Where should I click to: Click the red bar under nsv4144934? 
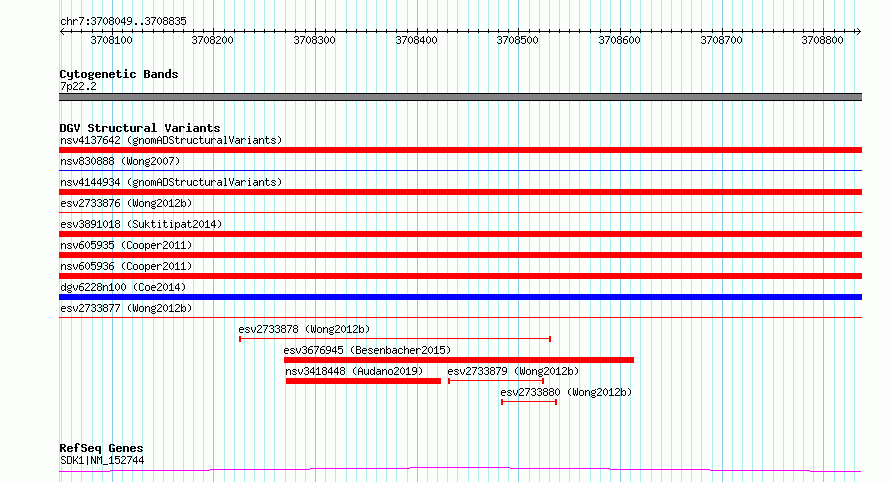pyautogui.click(x=460, y=192)
